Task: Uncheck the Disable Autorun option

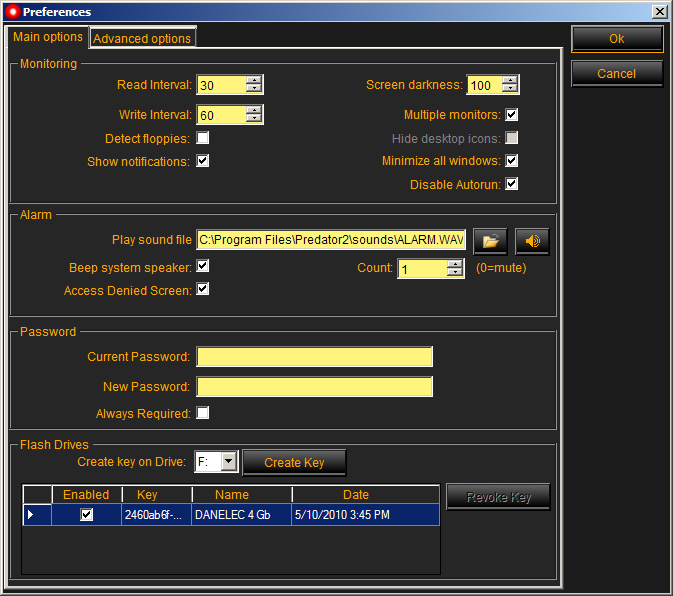Action: pyautogui.click(x=512, y=184)
